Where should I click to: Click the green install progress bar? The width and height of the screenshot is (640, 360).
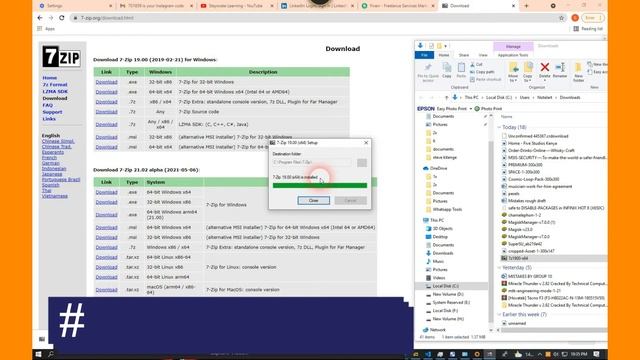pyautogui.click(x=320, y=186)
